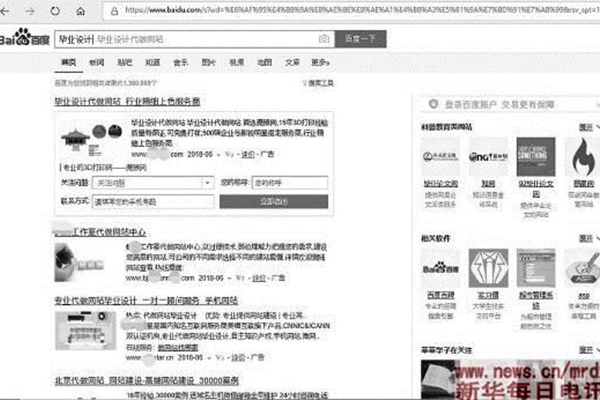Click the browser address bar URL

(362, 11)
